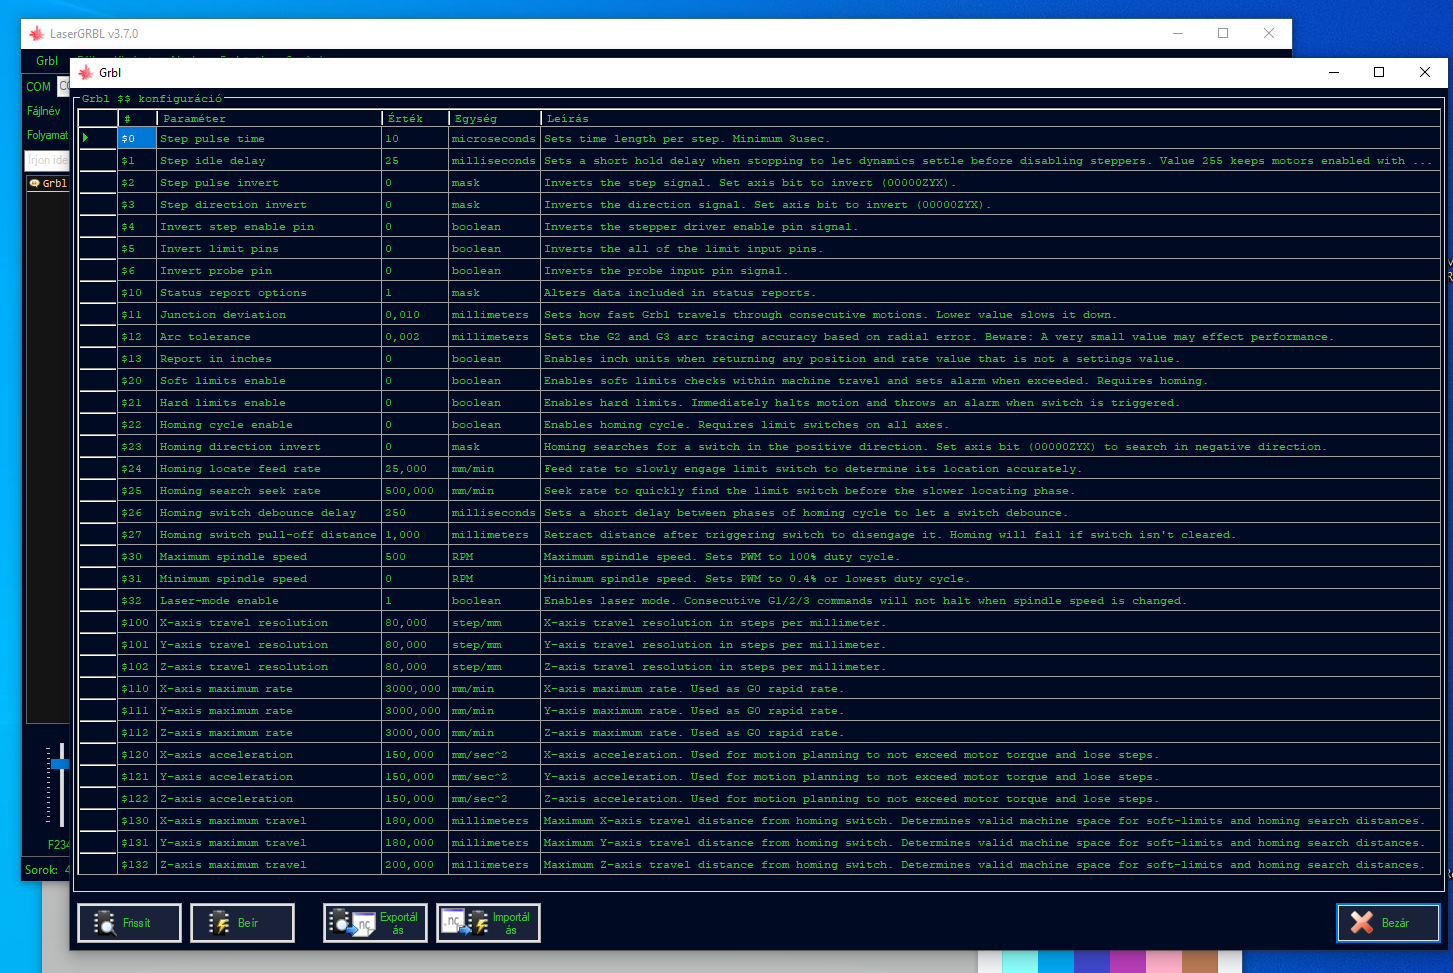
Task: Click the Egység column header
Action: click(494, 119)
